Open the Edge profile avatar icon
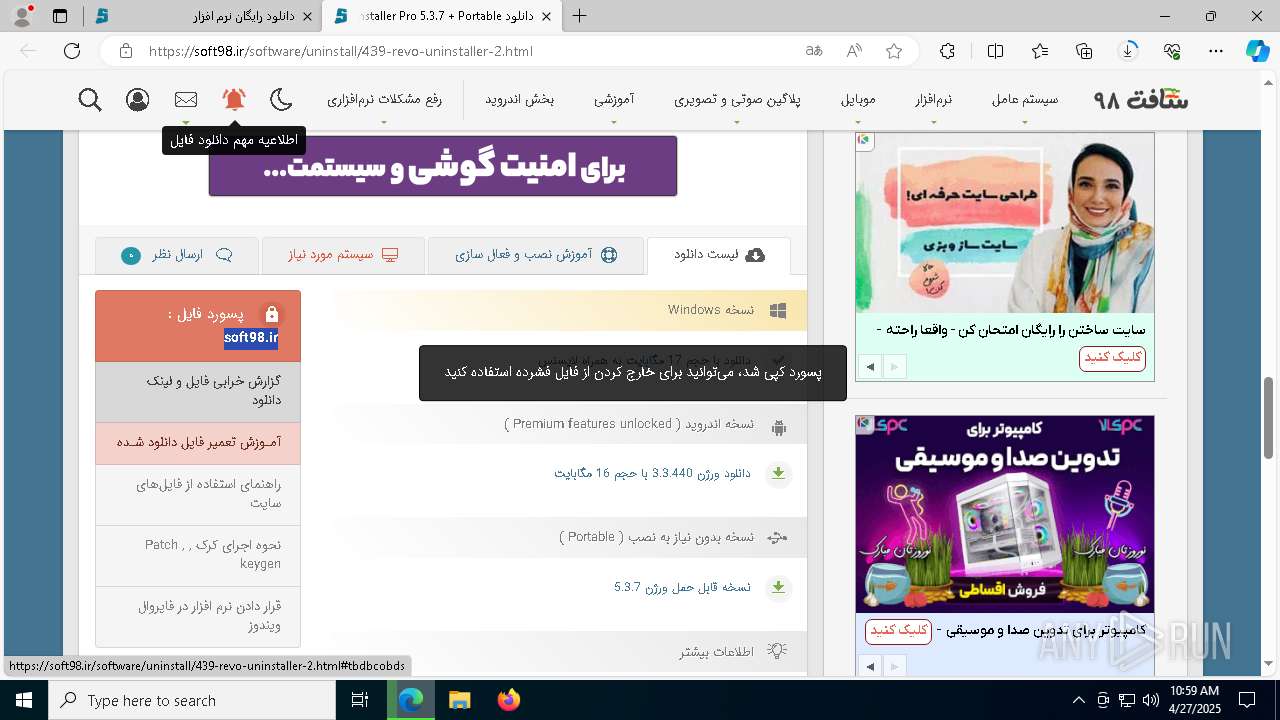Image resolution: width=1280 pixels, height=720 pixels. point(22,16)
